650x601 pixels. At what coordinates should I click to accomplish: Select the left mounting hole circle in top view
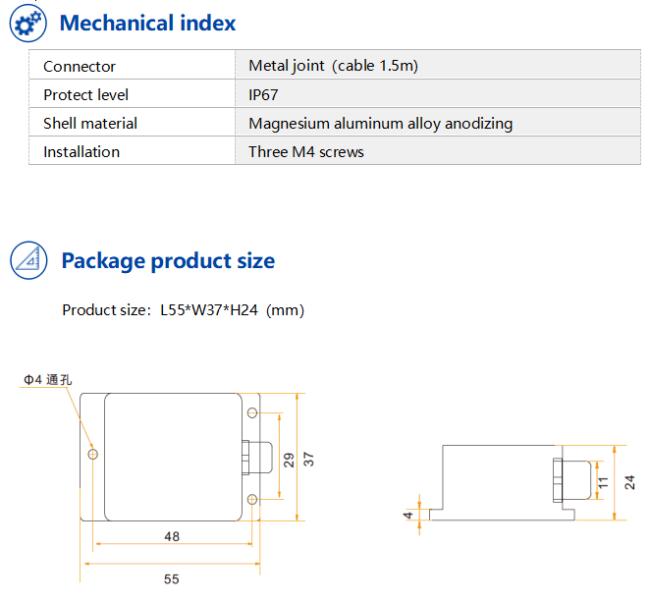click(93, 454)
